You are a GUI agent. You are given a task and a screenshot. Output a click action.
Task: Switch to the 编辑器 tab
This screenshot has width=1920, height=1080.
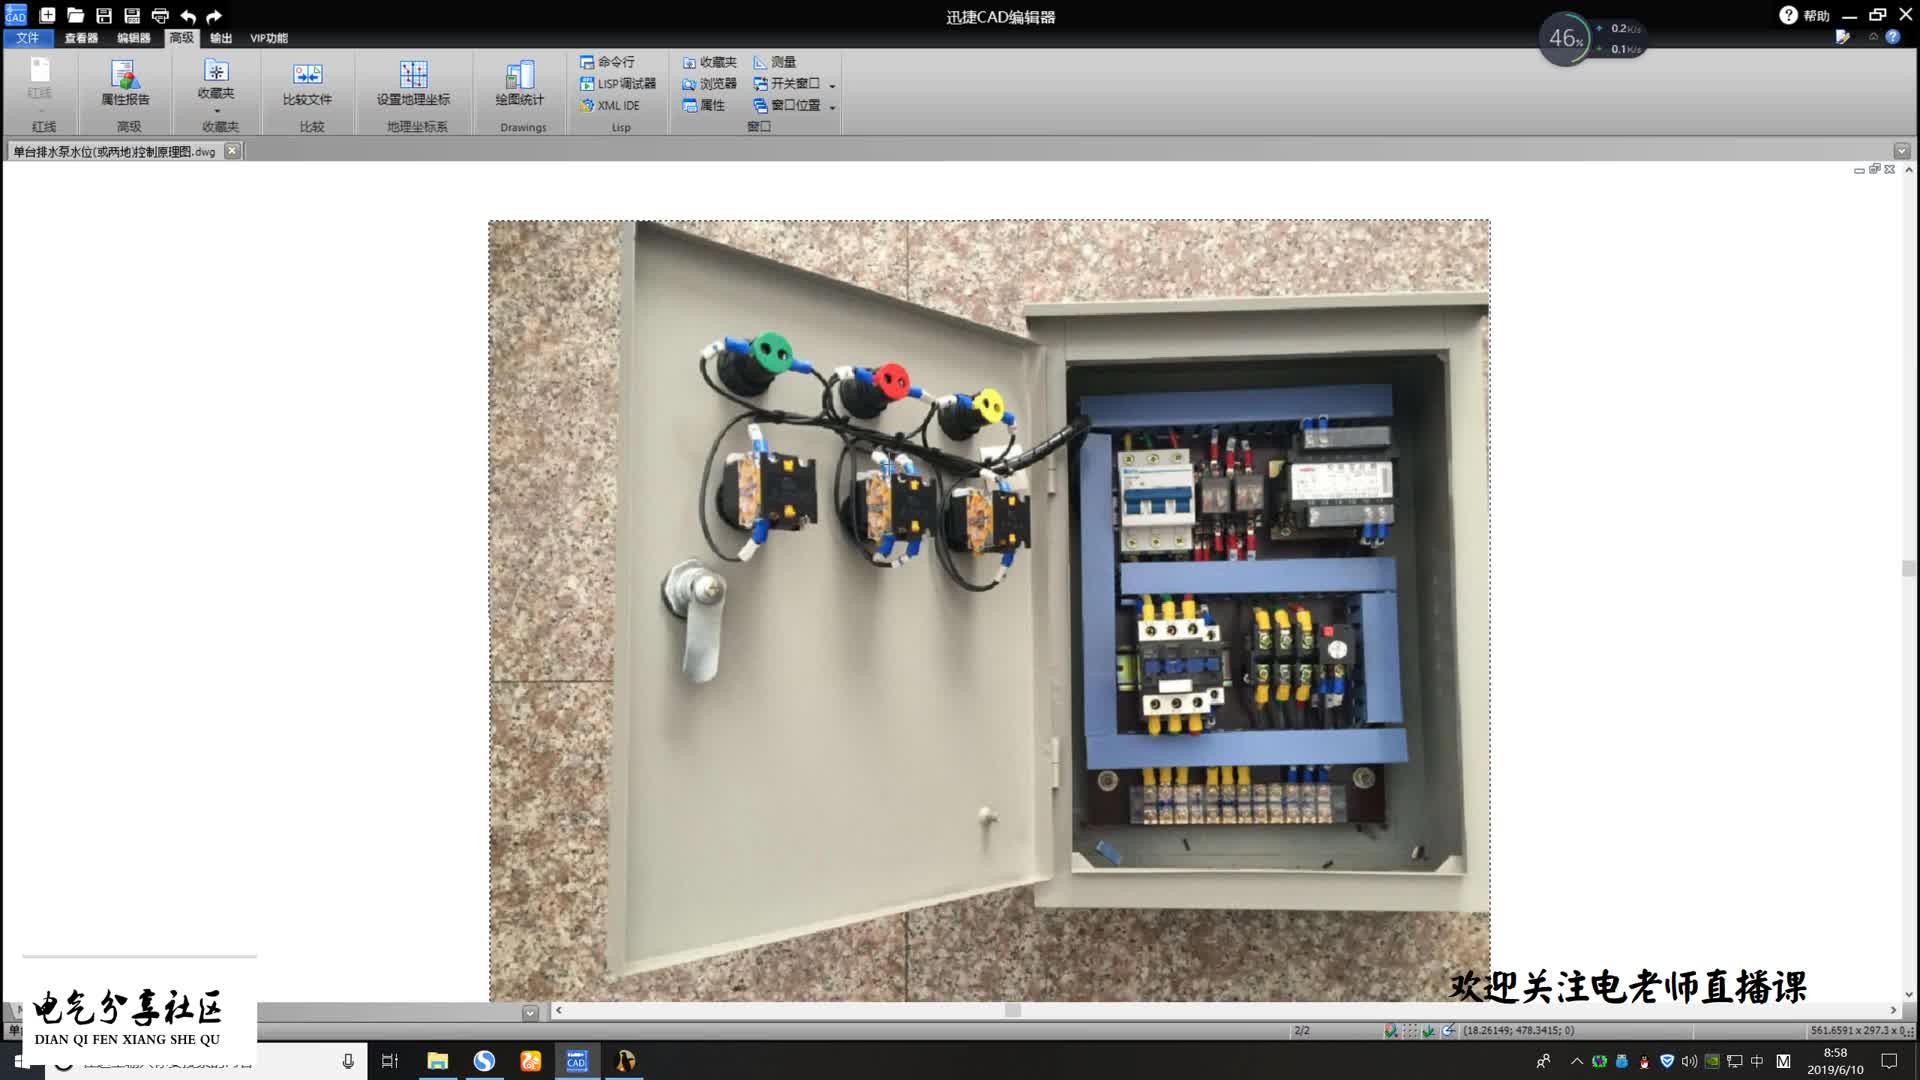point(133,38)
